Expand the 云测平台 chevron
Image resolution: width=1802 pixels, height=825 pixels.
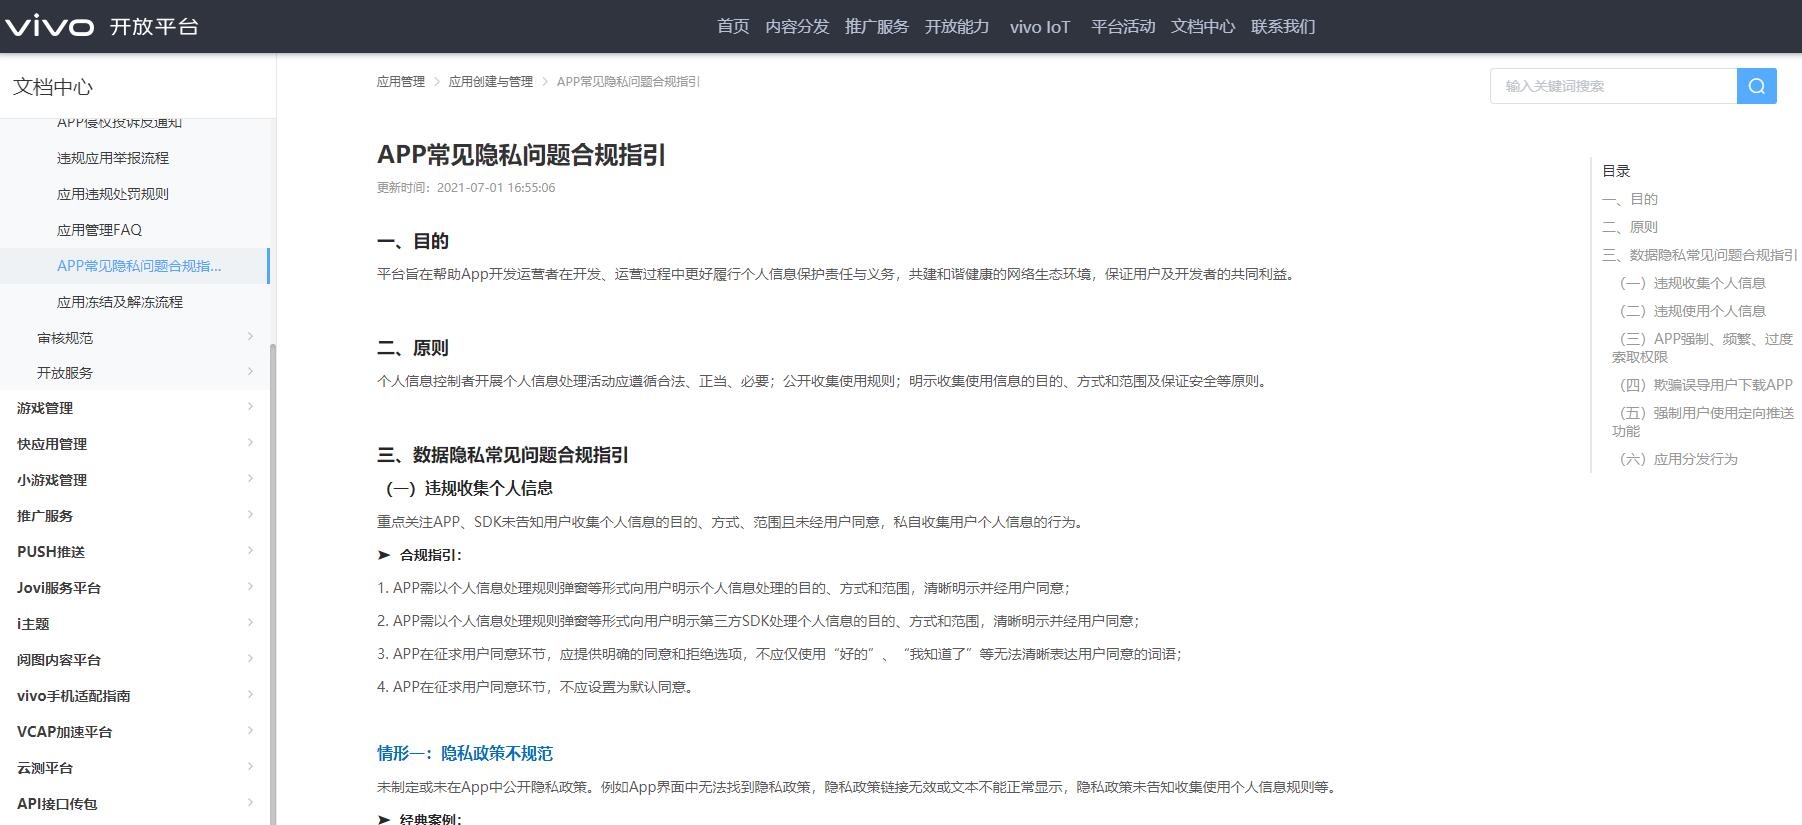(x=250, y=767)
